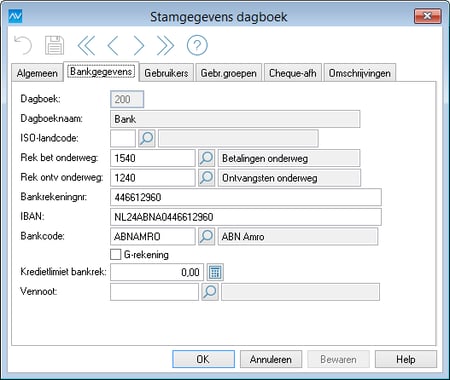Open calculator for Kredietlimiet bankrek
The image size is (450, 380).
(x=215, y=272)
